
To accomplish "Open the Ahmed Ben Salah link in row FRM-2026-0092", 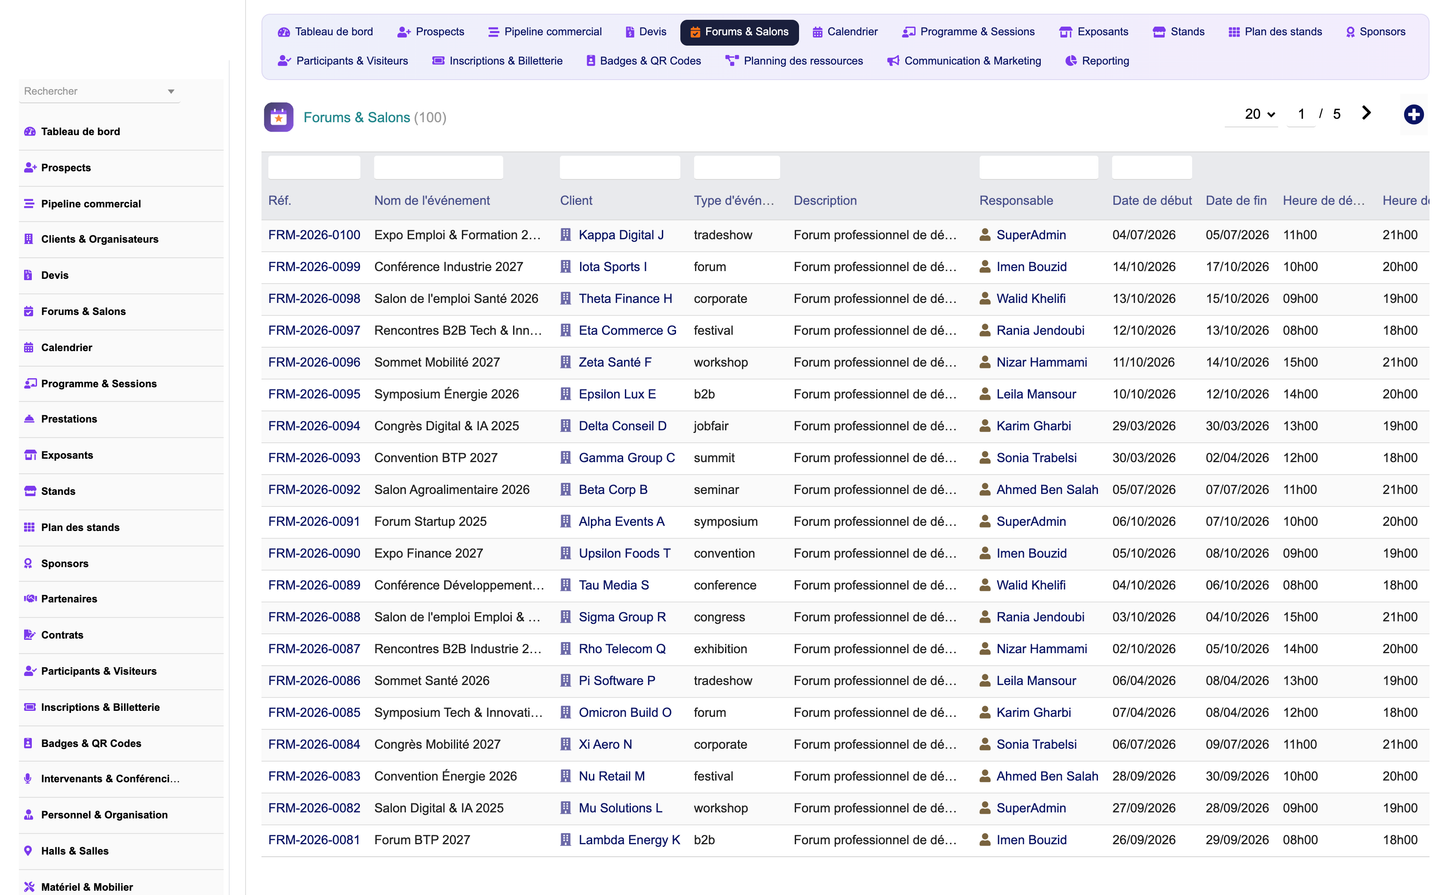I will (1047, 490).
